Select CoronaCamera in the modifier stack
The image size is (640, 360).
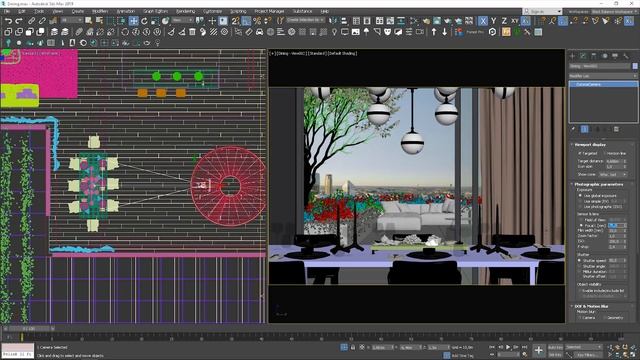603,84
